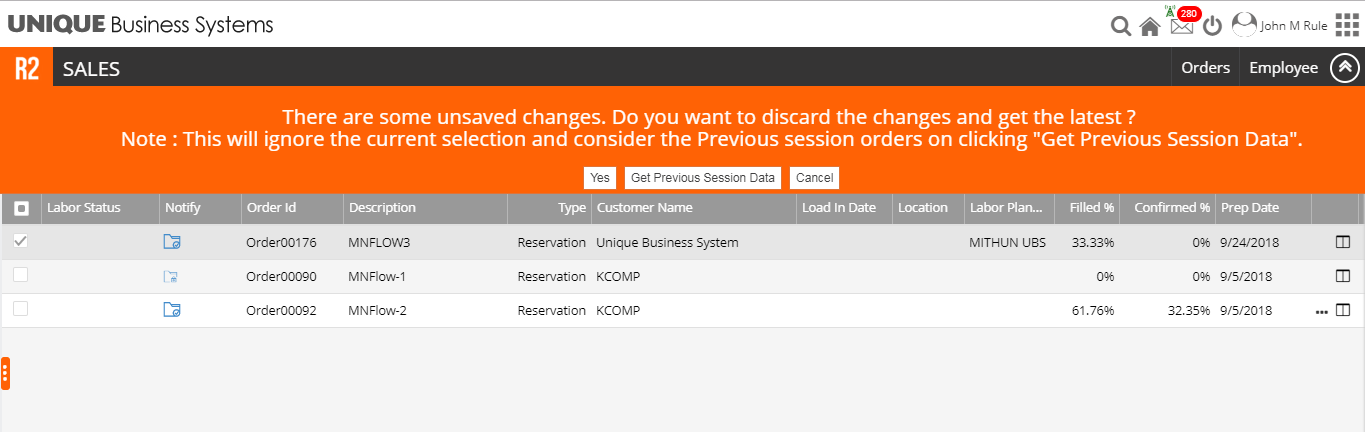Viewport: 1365px width, 432px height.
Task: Check the Order00092 row checkbox
Action: [21, 310]
